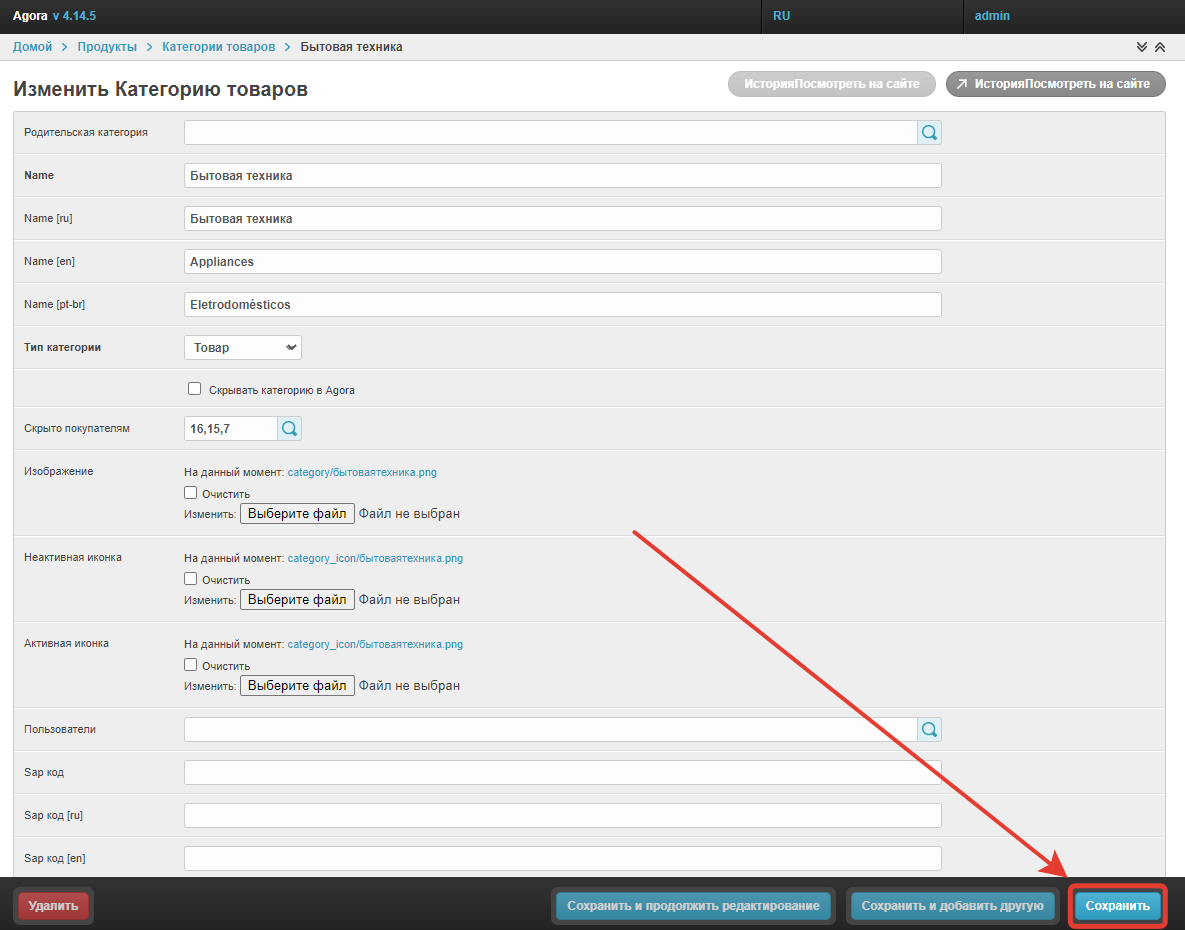Click the search icon next to Родительская категория
The height and width of the screenshot is (930, 1185).
(x=929, y=133)
